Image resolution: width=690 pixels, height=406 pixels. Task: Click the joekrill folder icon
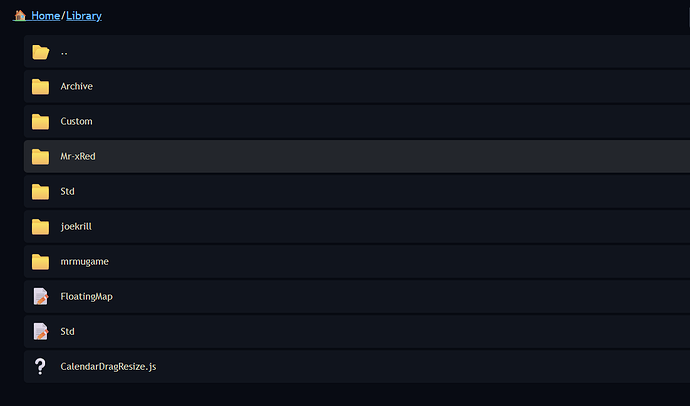pos(40,227)
